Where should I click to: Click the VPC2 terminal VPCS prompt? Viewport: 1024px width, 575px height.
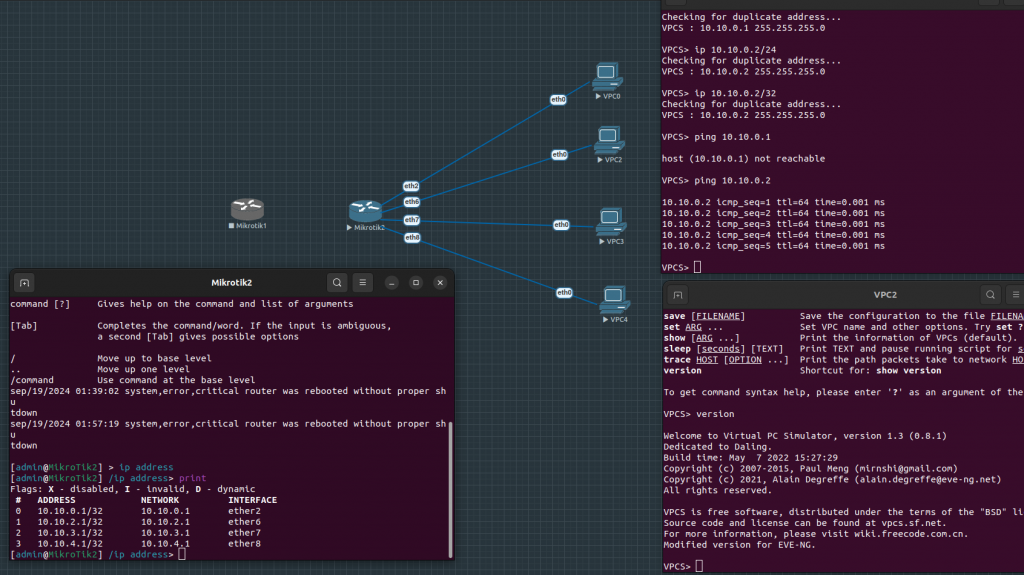tap(683, 567)
